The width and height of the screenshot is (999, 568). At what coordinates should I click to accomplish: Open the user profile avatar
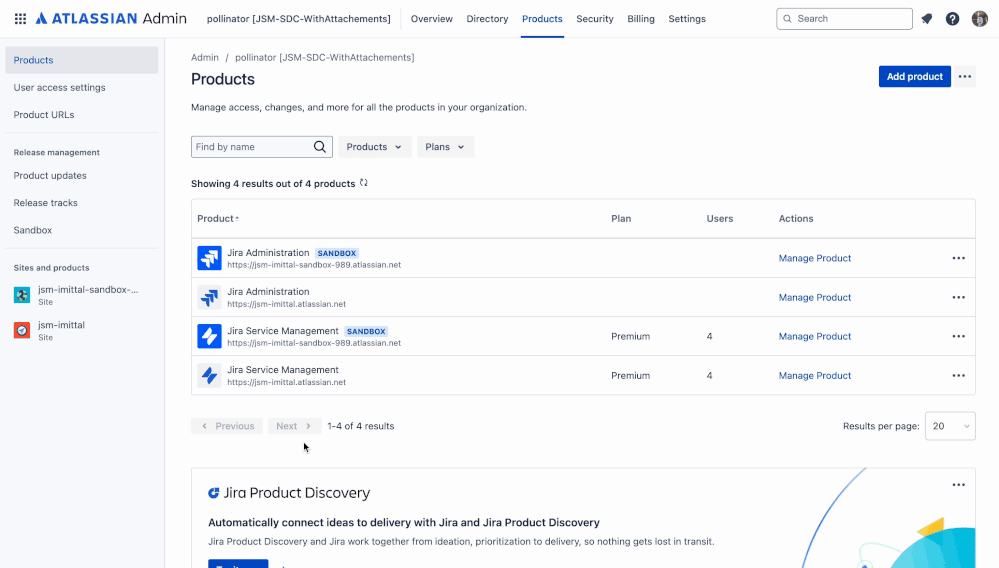(x=980, y=19)
